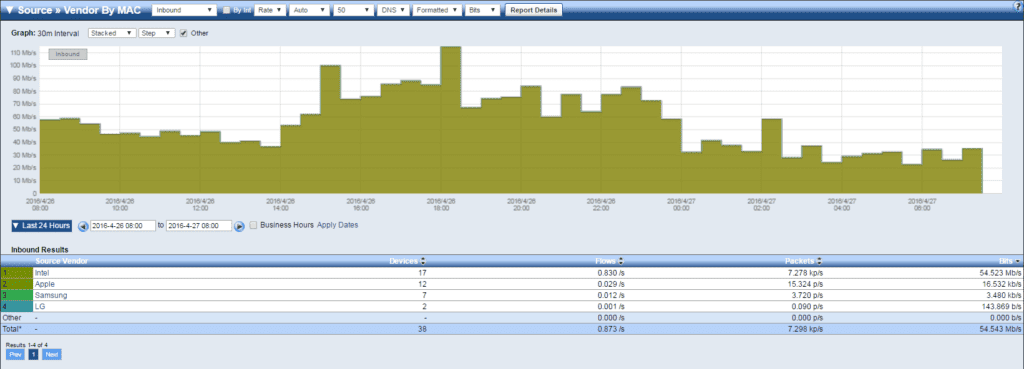Screen dimensions: 1024x369
Task: Click the Apply Dates link
Action: 338,225
